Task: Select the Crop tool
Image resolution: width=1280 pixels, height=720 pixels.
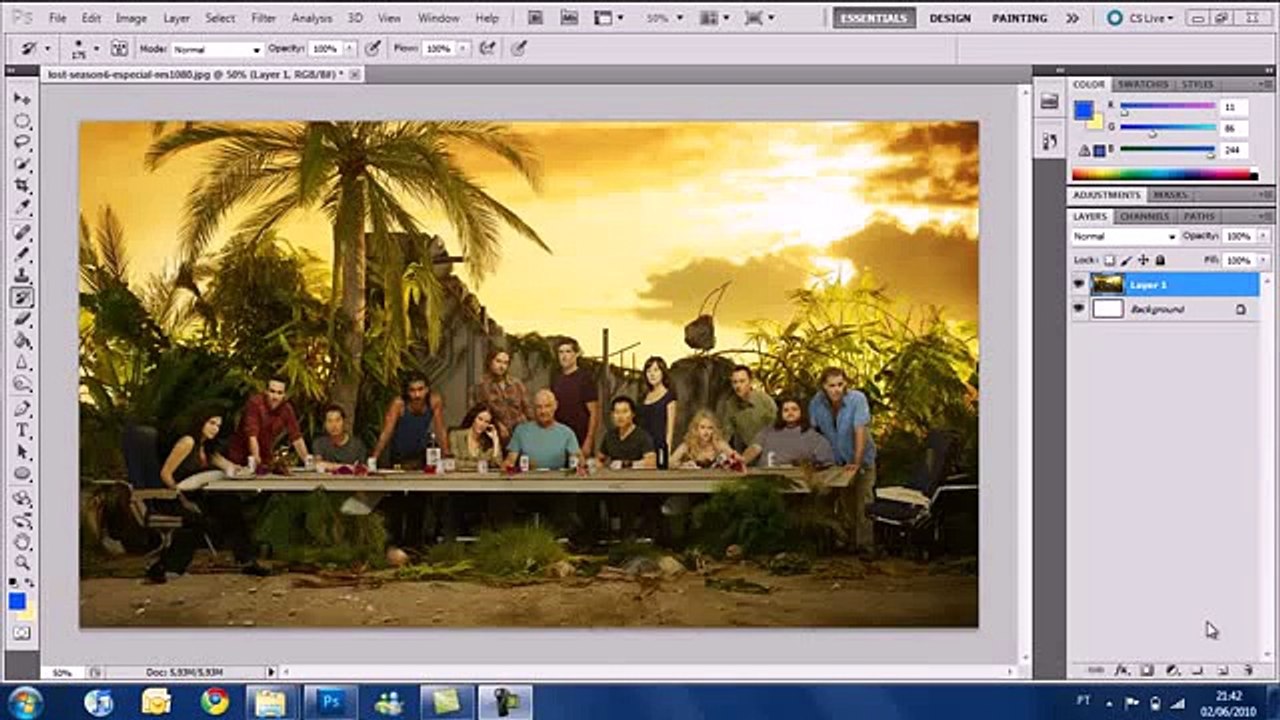Action: click(22, 187)
